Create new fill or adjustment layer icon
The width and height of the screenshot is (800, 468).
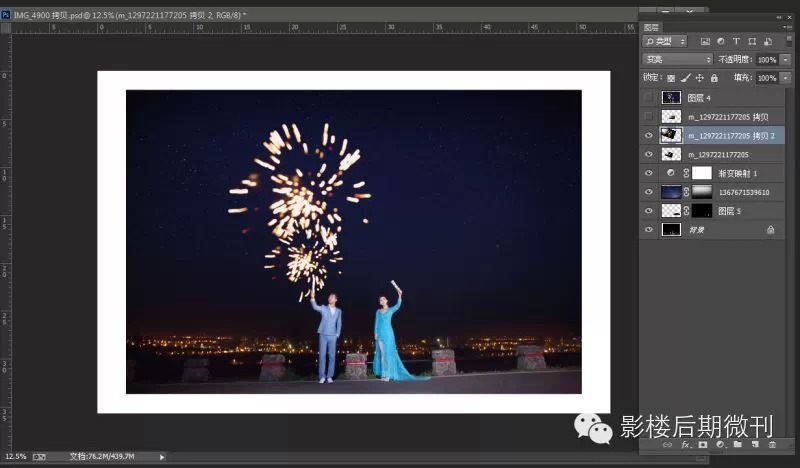[720, 445]
